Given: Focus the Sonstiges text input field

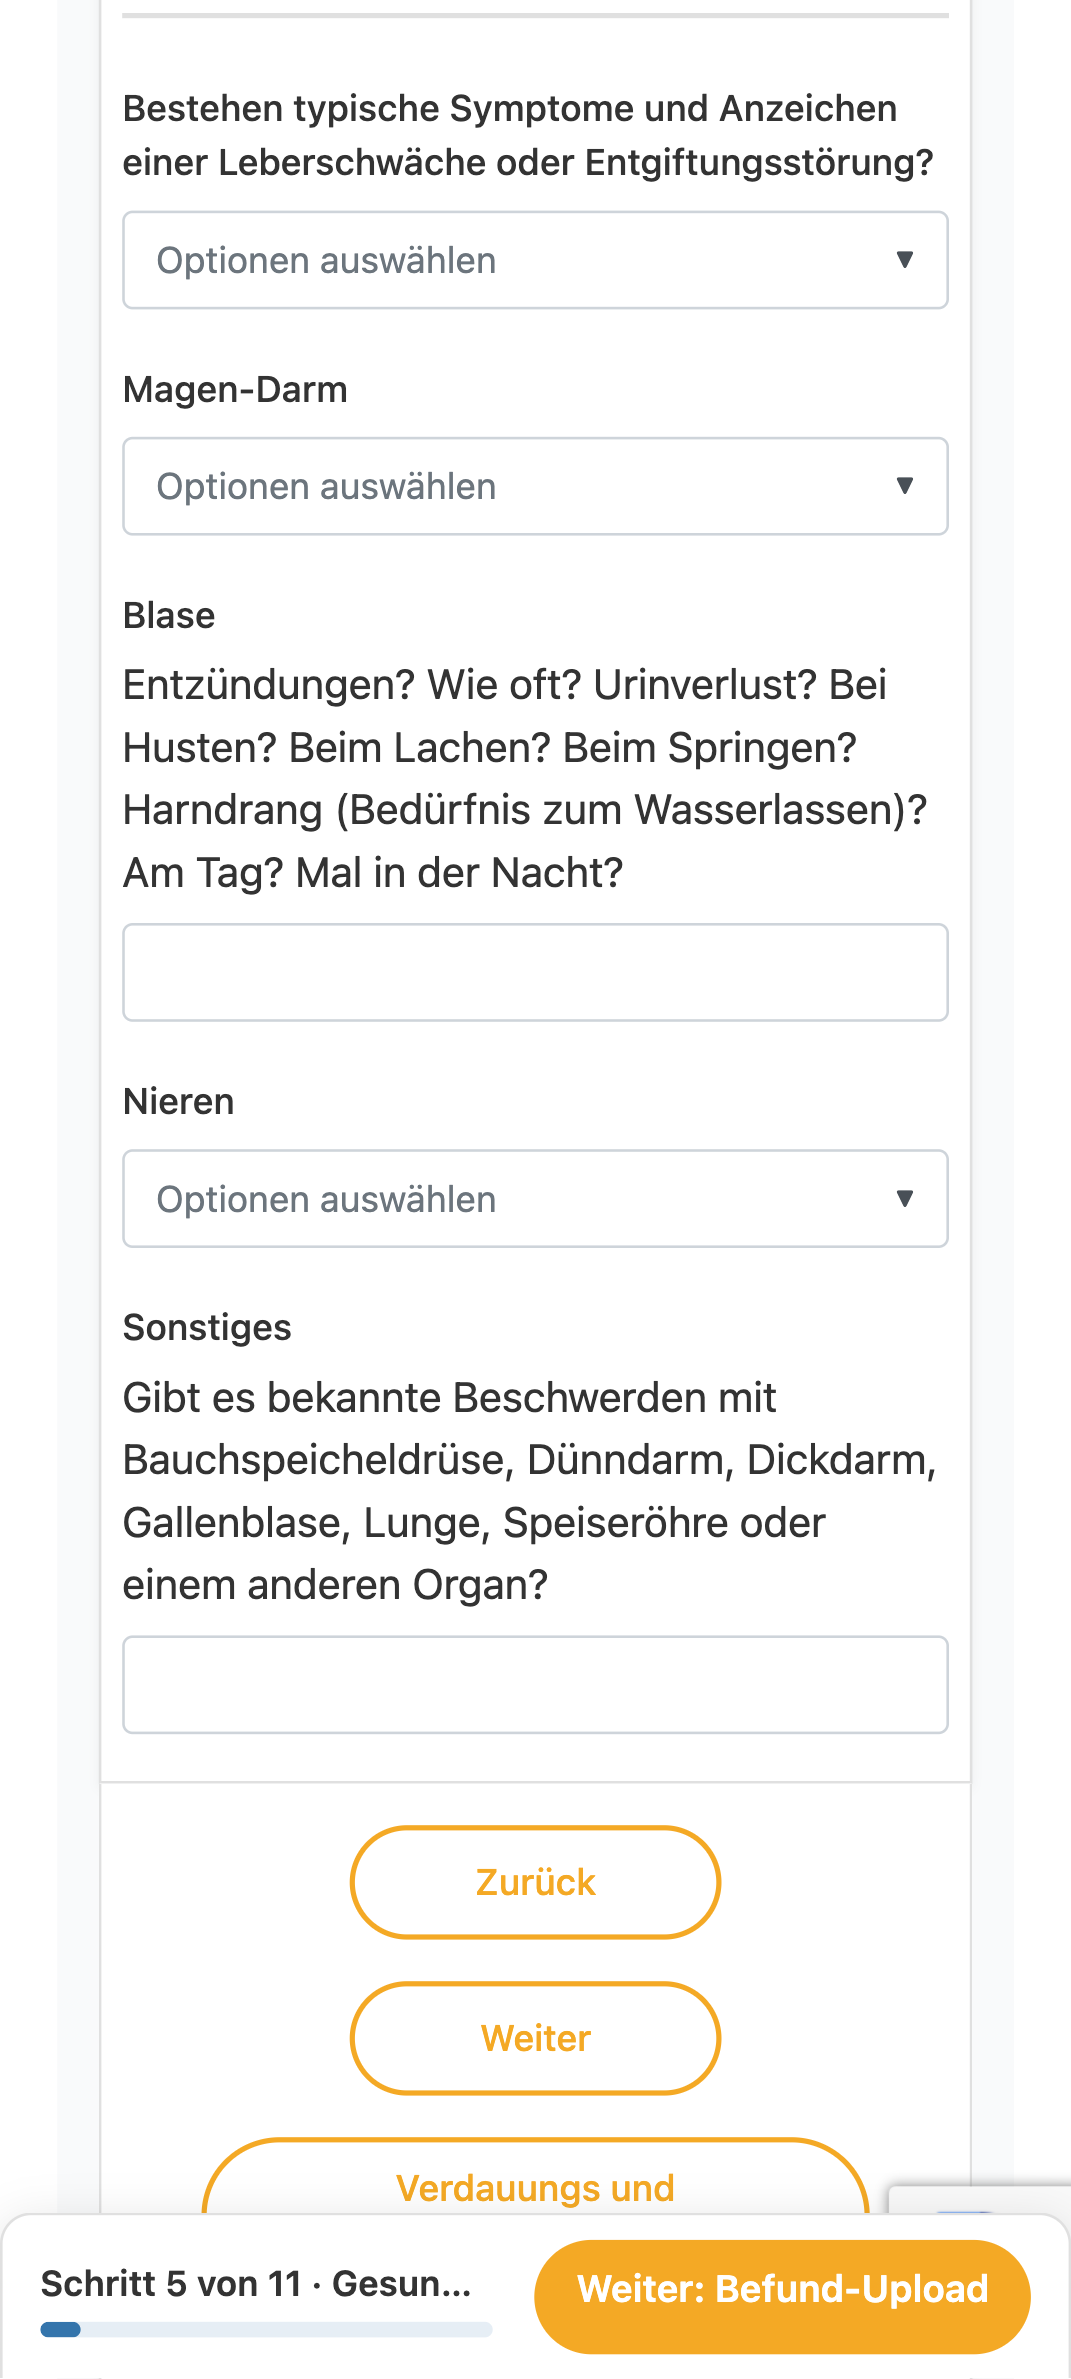Looking at the screenshot, I should (535, 1685).
